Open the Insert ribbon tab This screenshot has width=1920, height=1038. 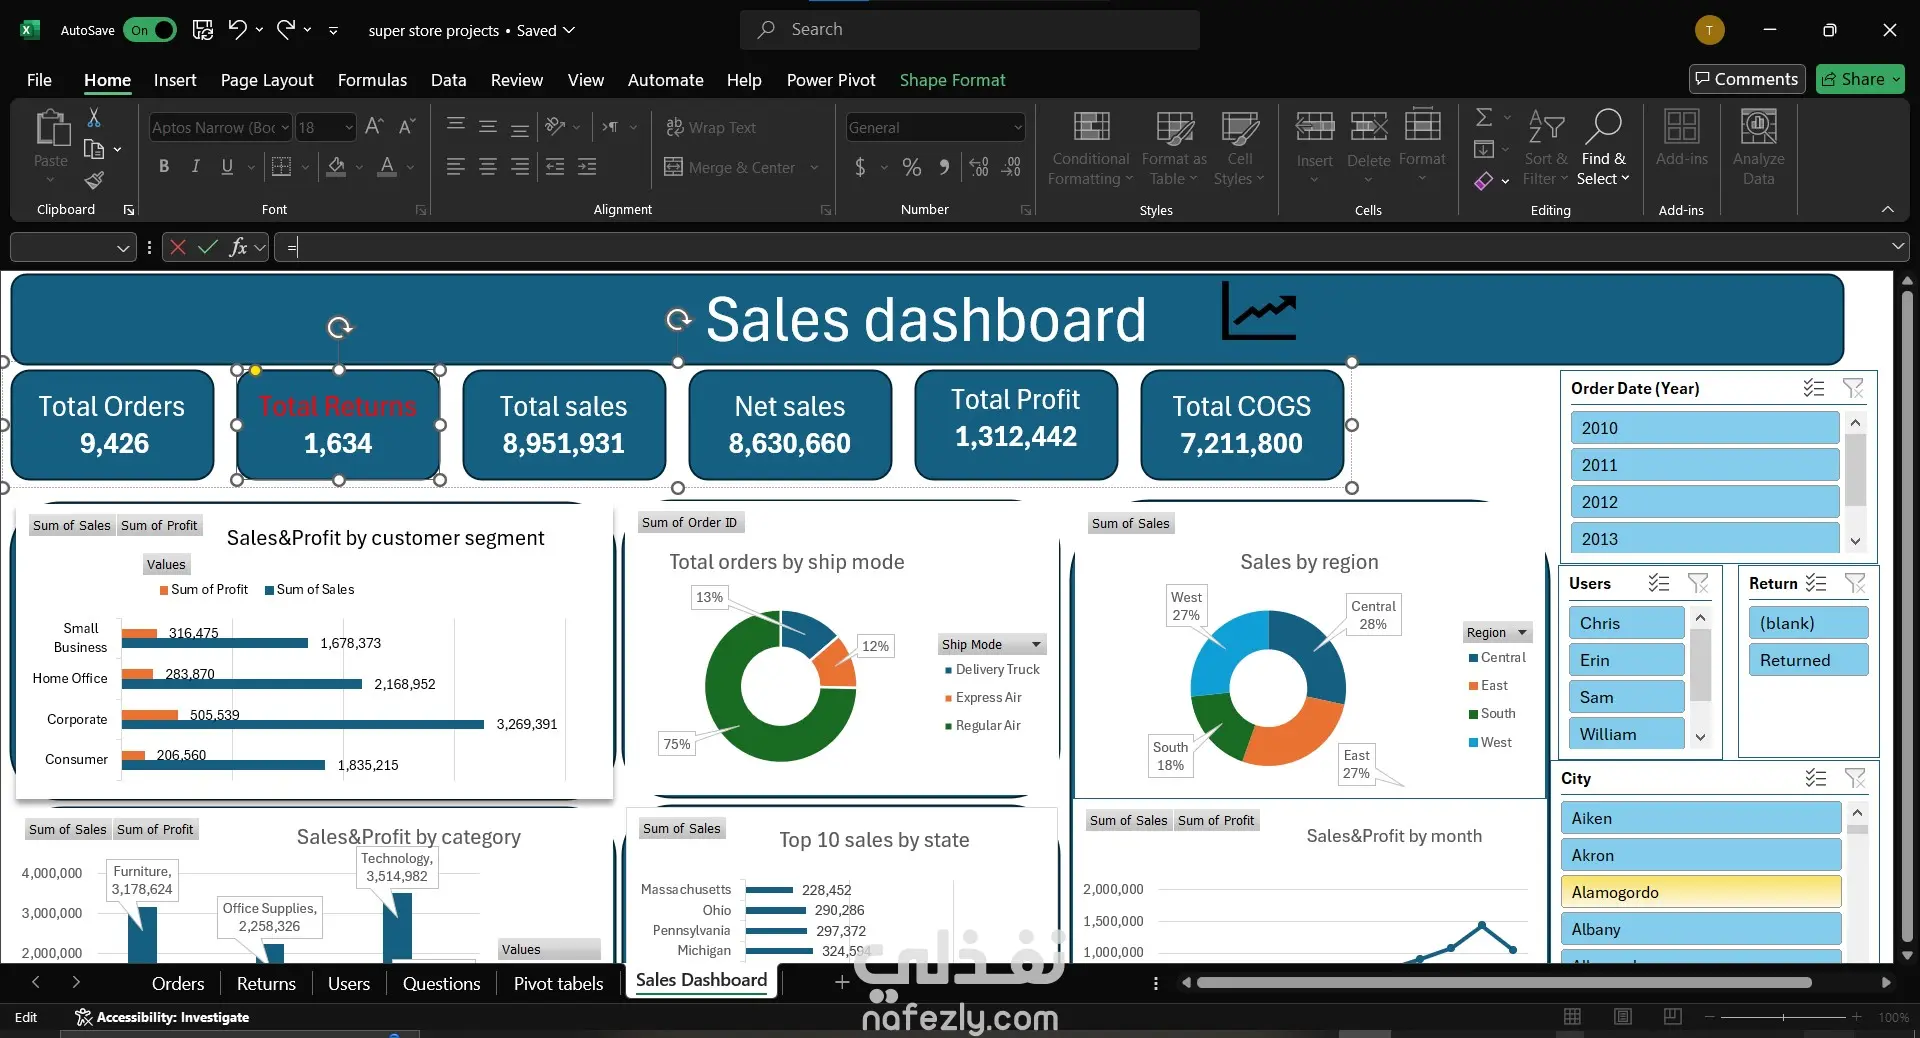pyautogui.click(x=175, y=80)
